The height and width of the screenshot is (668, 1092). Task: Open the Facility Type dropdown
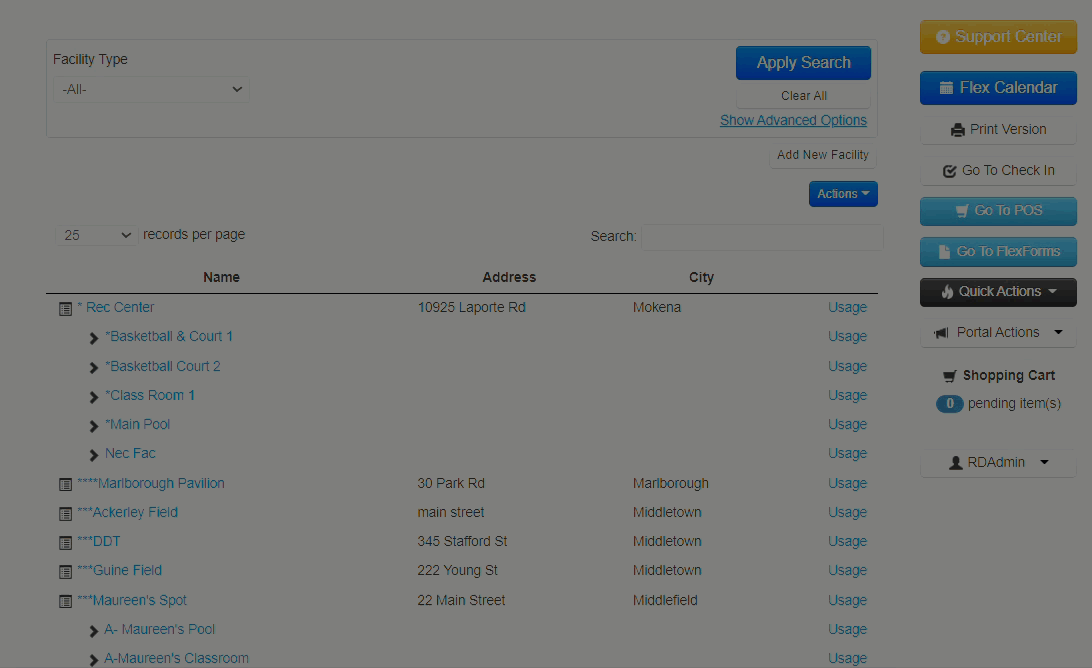(152, 90)
